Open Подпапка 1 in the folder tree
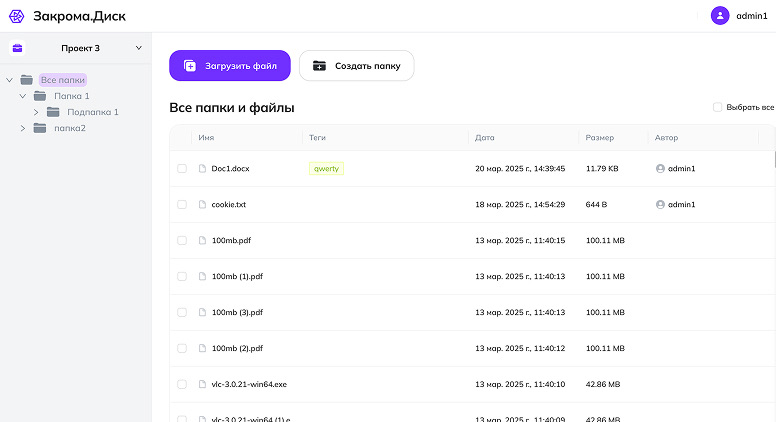Image resolution: width=776 pixels, height=422 pixels. coord(93,112)
